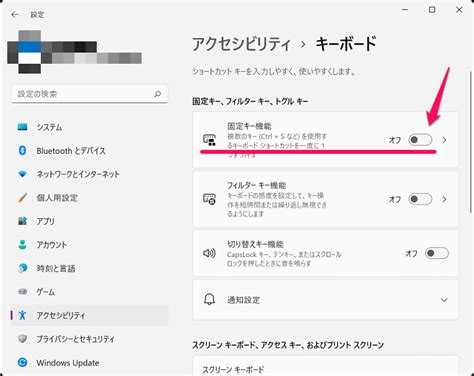Click the アプリ icon in the sidebar
Viewport: 474px width, 376px height.
(22, 221)
